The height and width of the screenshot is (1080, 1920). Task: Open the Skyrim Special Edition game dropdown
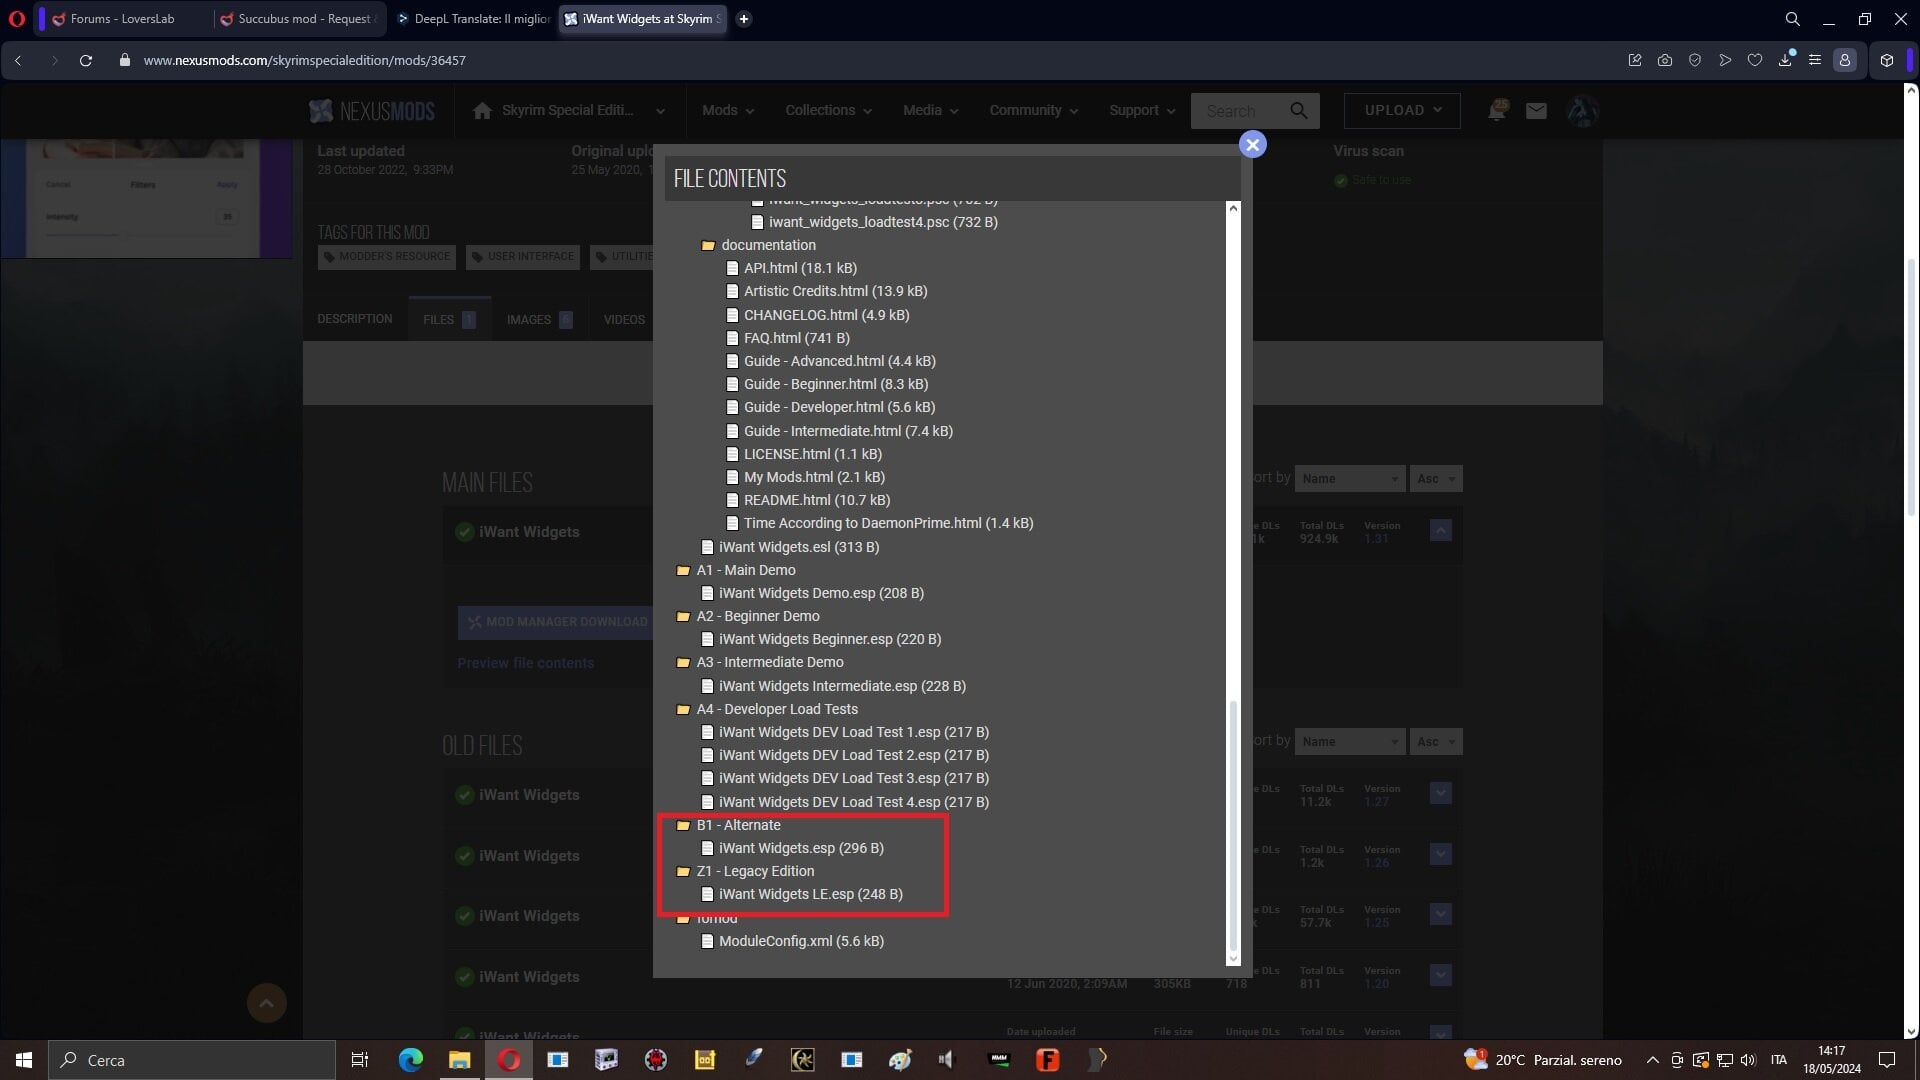coord(568,111)
